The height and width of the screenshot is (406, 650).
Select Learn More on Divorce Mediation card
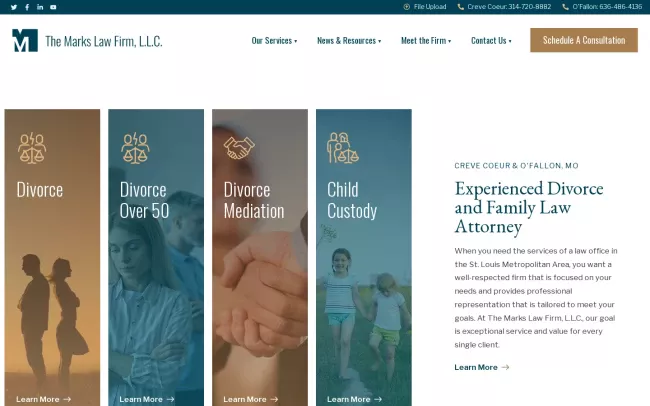[251, 399]
